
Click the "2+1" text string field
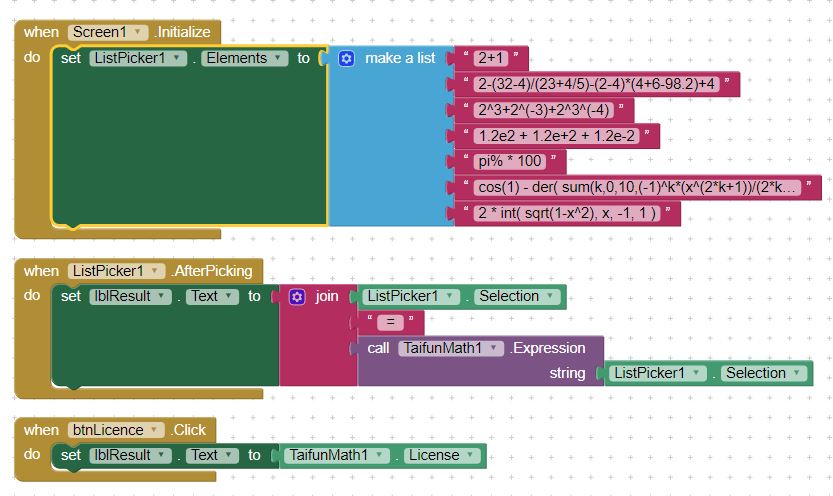tap(491, 59)
